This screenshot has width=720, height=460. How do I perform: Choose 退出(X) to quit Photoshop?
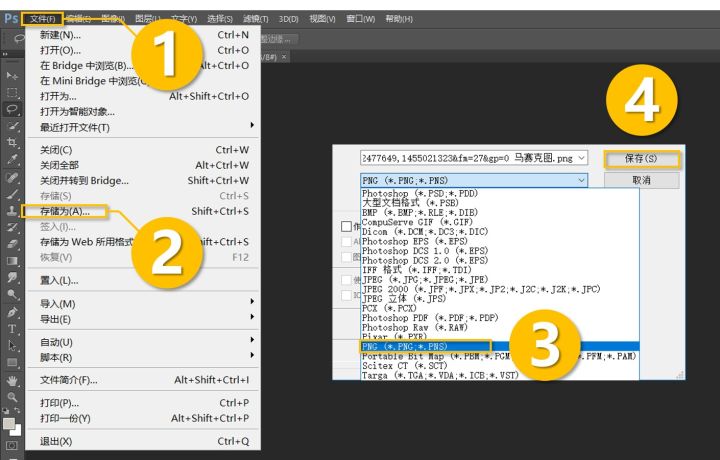coord(143,441)
